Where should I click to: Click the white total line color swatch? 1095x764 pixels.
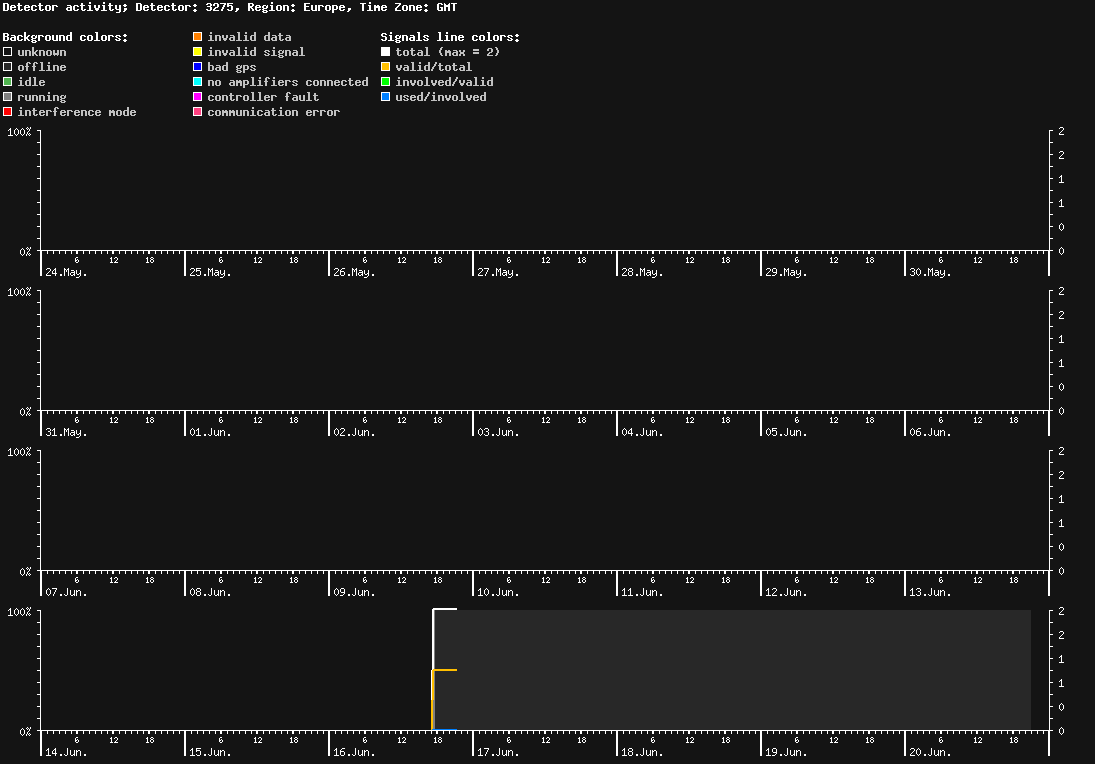tap(385, 52)
